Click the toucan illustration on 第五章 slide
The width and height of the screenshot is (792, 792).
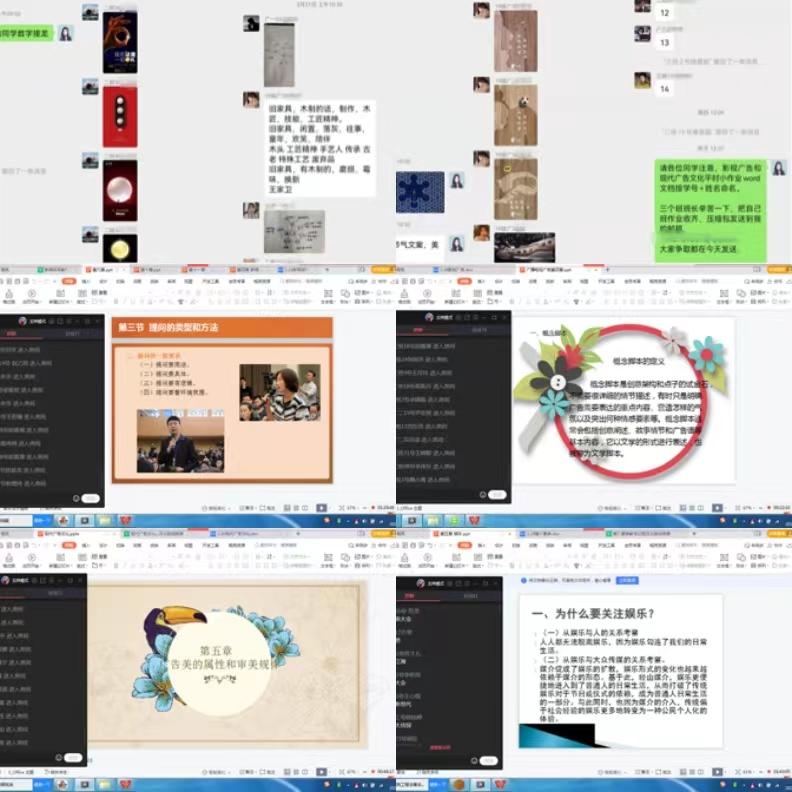click(163, 628)
